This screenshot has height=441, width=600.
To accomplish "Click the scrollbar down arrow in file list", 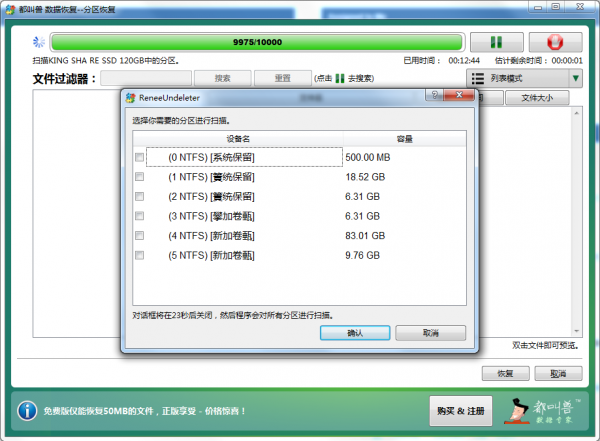I will [576, 331].
